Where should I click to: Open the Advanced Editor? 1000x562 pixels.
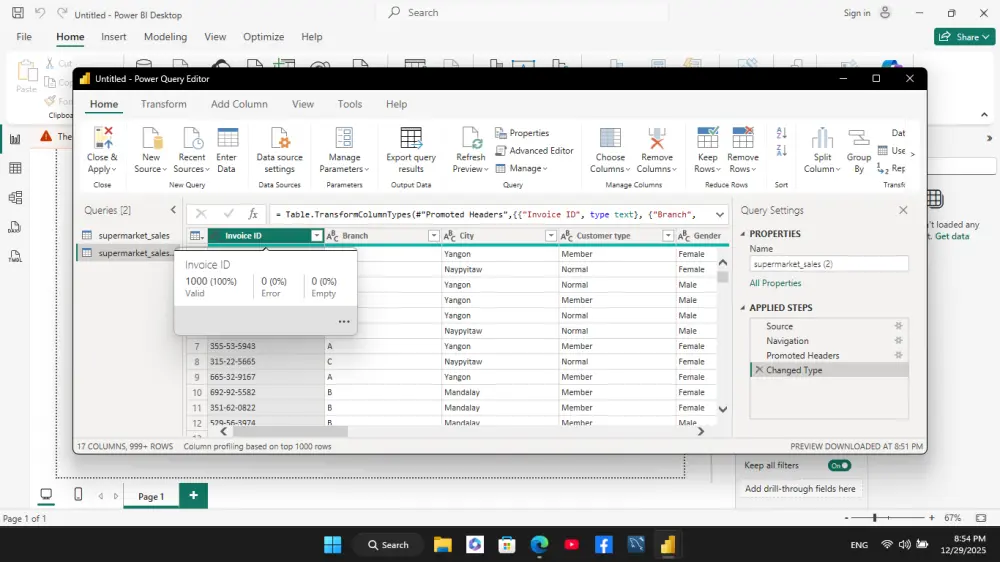(534, 151)
